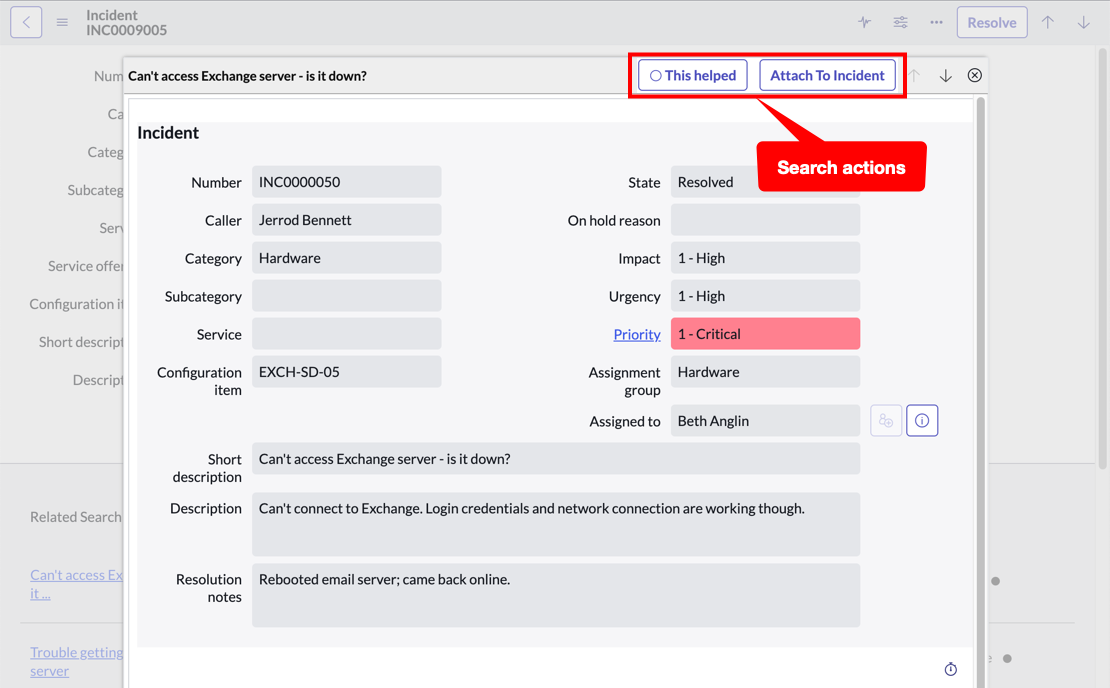Image resolution: width=1110 pixels, height=688 pixels.
Task: Click Attach To Incident button
Action: tap(827, 75)
